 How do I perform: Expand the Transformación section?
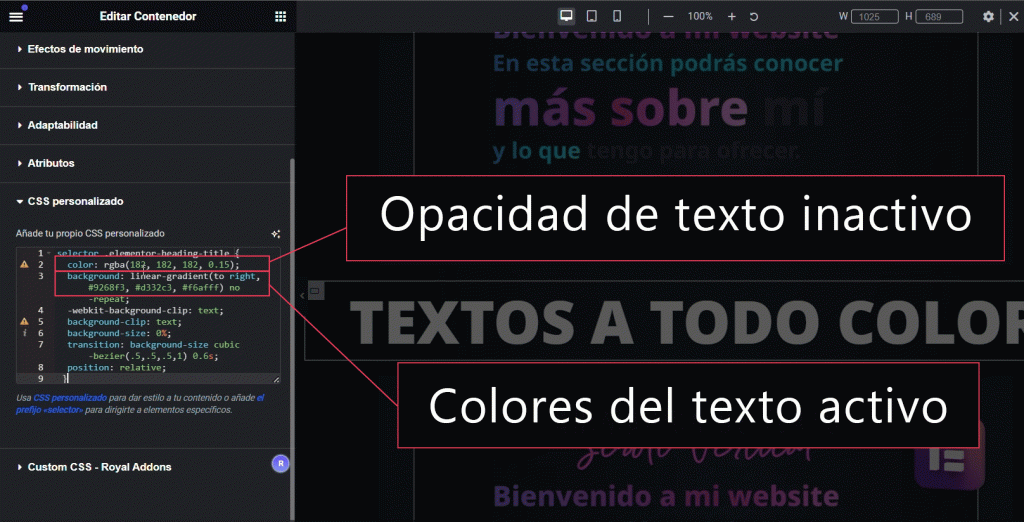point(67,87)
